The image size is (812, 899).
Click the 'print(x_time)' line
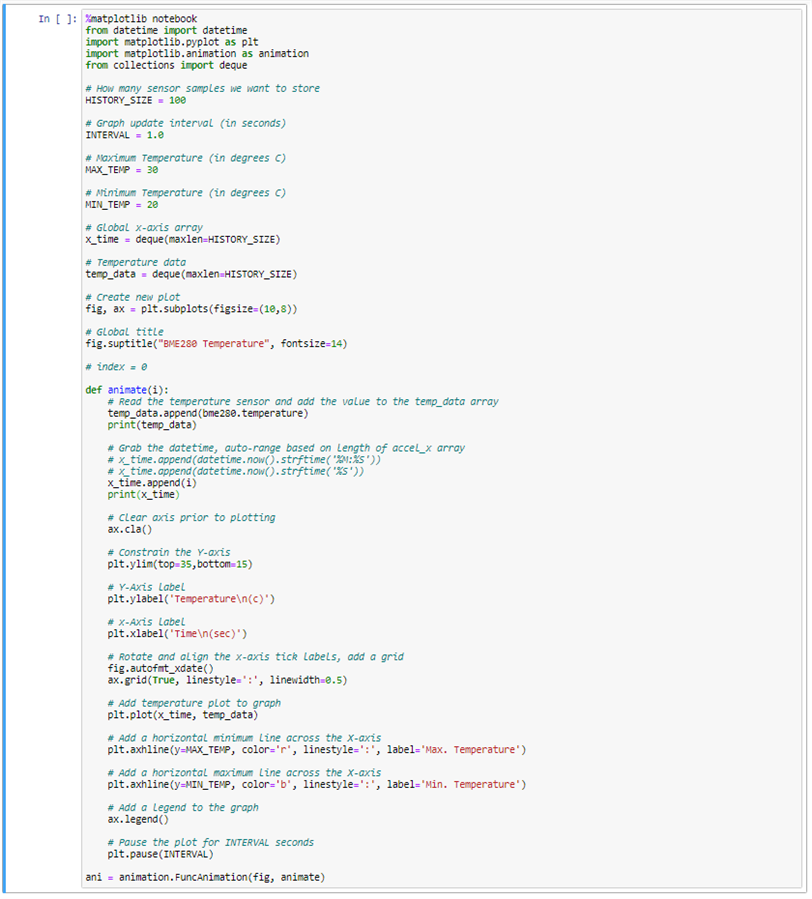(x=143, y=494)
